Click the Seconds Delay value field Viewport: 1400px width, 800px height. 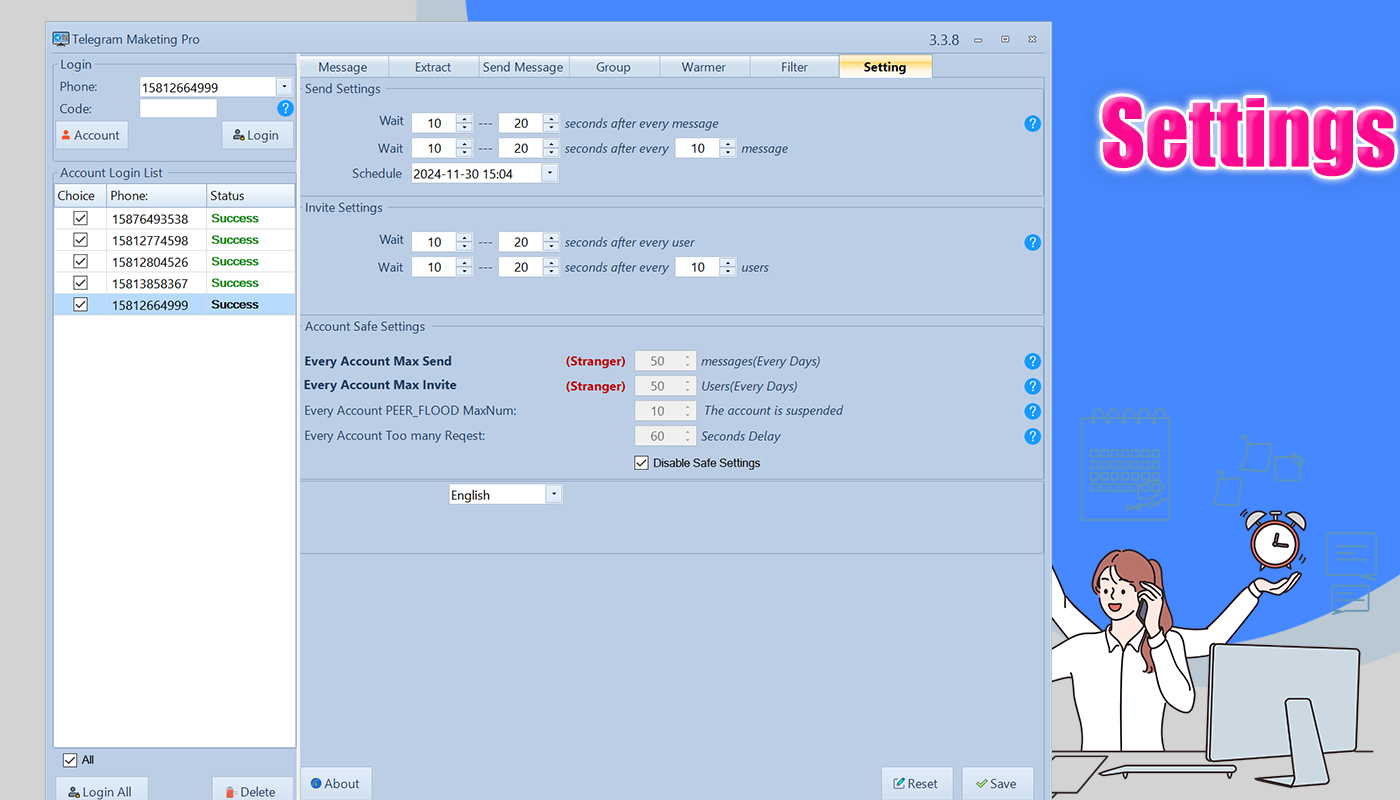(x=658, y=436)
